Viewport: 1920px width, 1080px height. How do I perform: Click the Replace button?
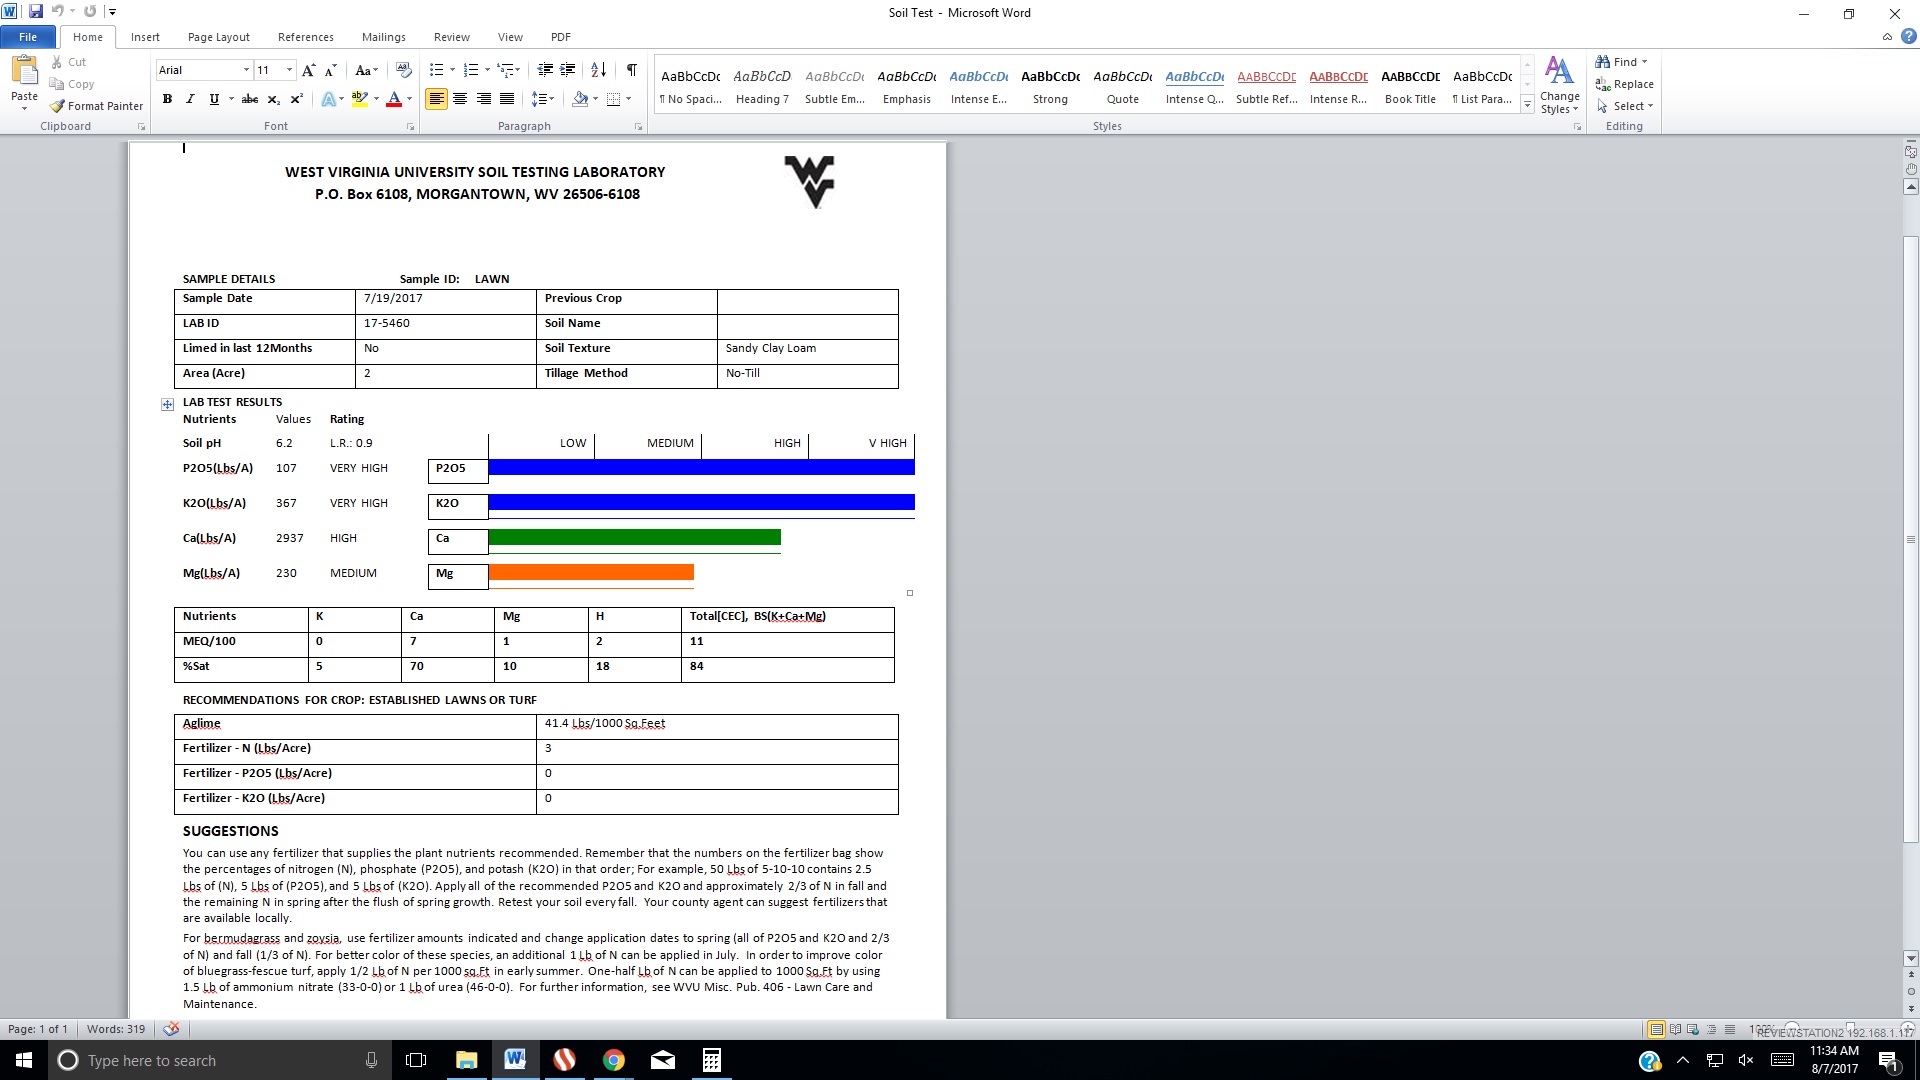(x=1624, y=84)
